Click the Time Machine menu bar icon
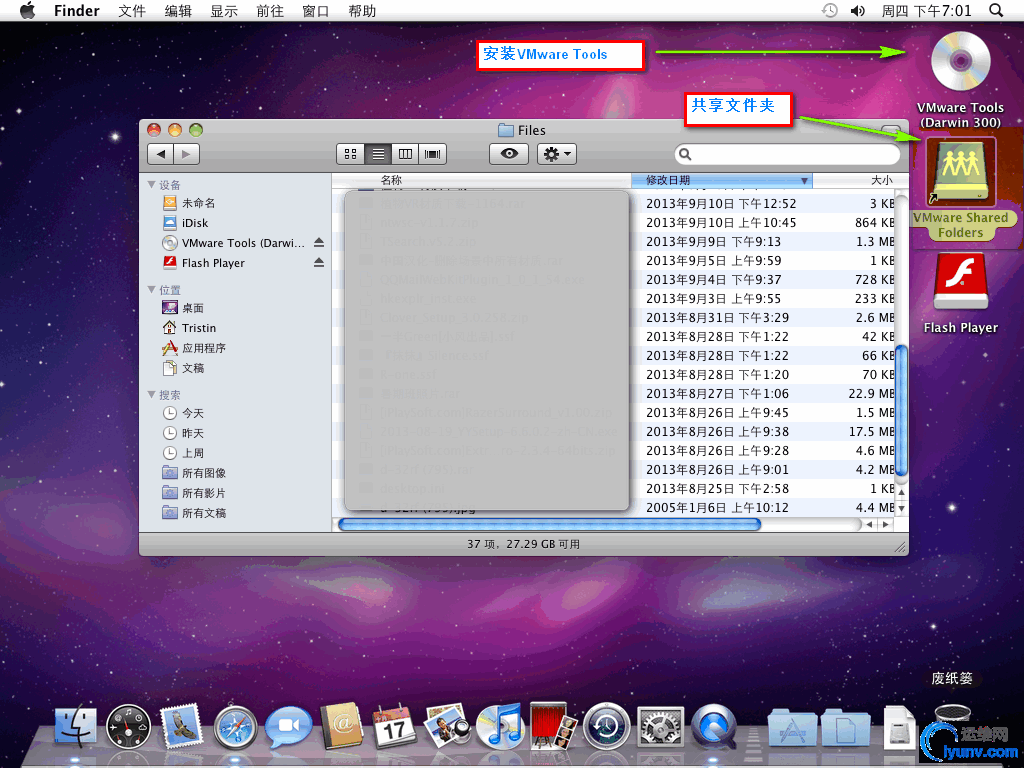Viewport: 1024px width, 768px height. point(829,10)
